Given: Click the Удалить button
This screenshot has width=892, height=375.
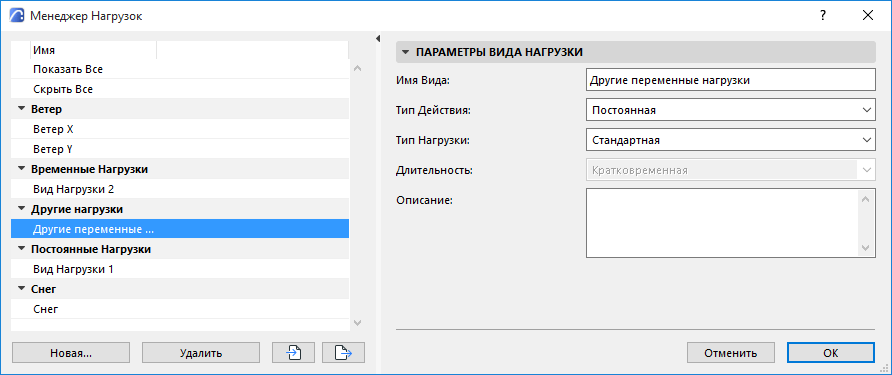Looking at the screenshot, I should (201, 353).
